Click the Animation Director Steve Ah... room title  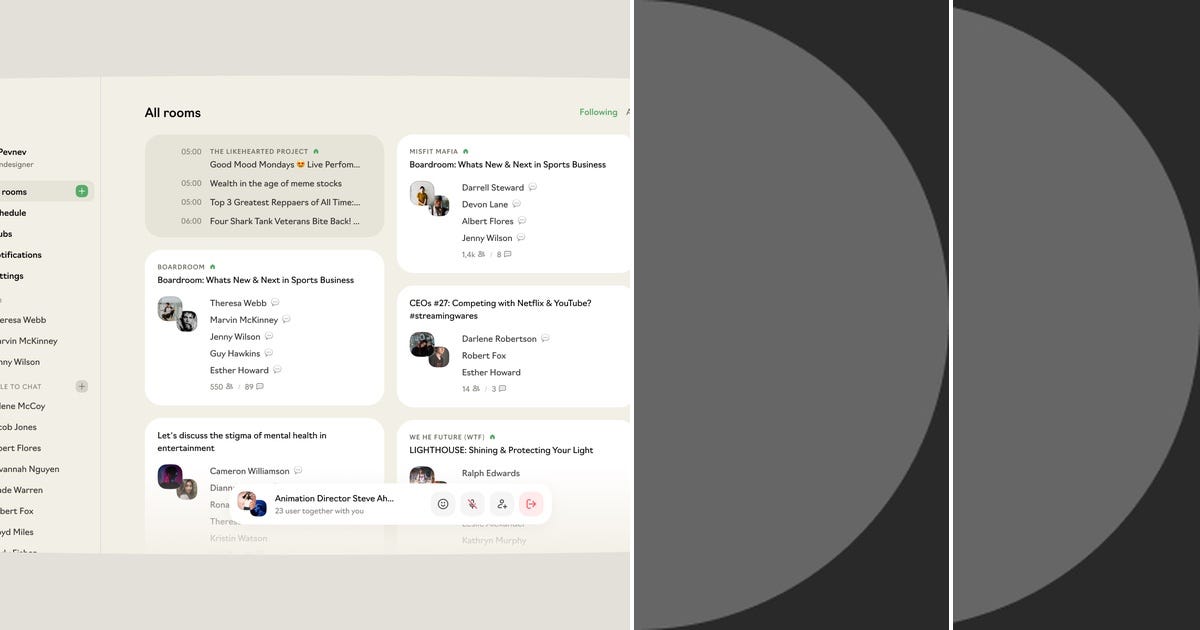coord(334,498)
